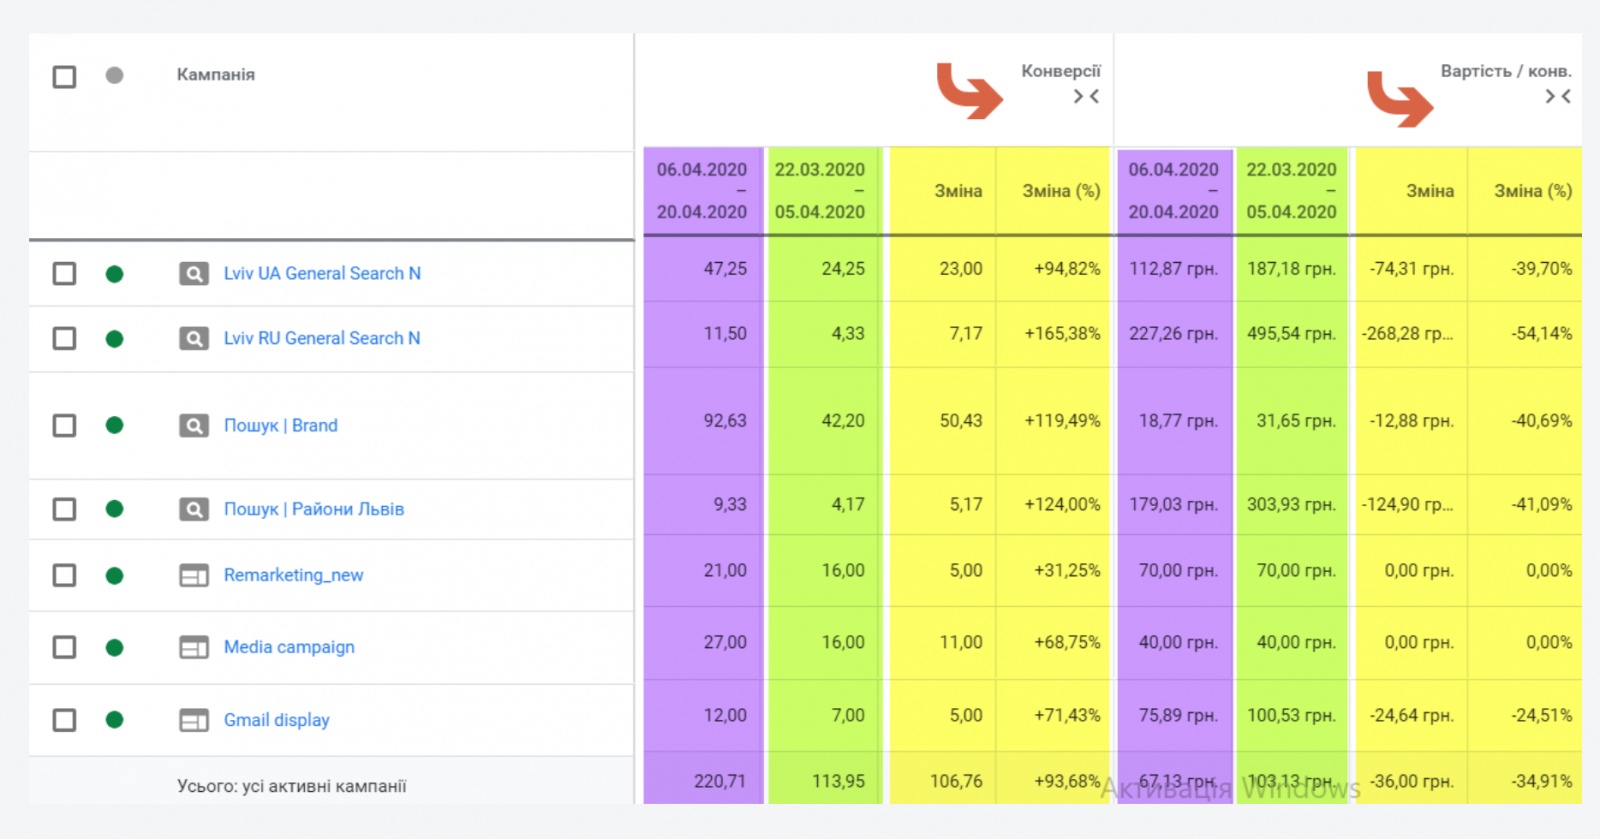Viewport: 1600px width, 839px height.
Task: Open the Пошук | Brand campaign link
Action: 280,426
